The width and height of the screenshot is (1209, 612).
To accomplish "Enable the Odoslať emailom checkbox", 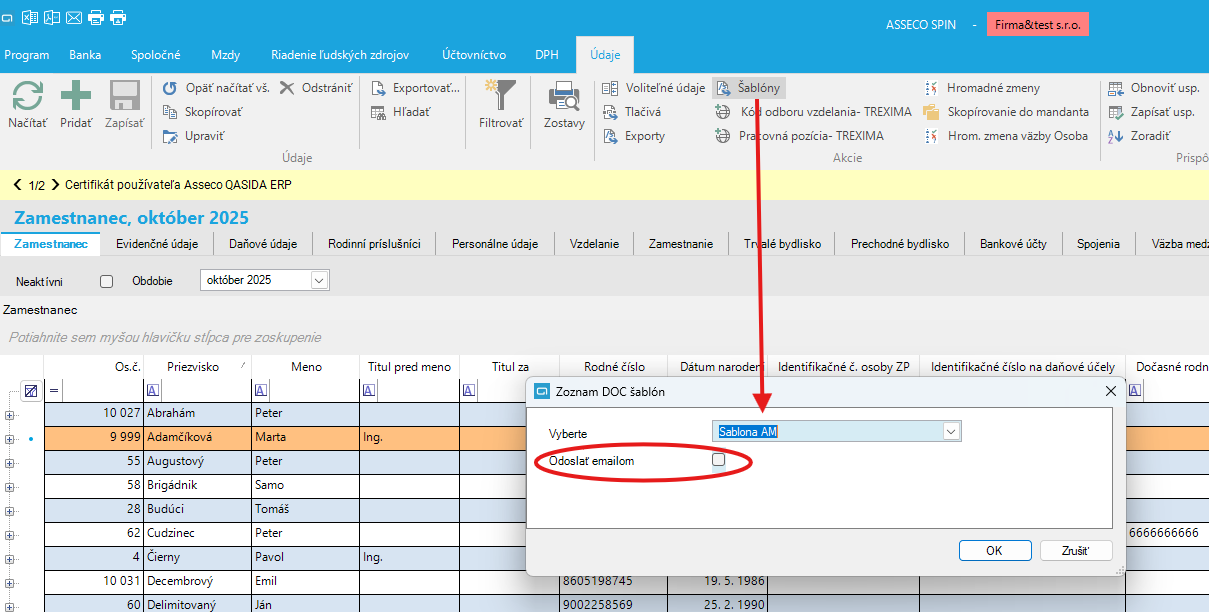I will tap(718, 460).
